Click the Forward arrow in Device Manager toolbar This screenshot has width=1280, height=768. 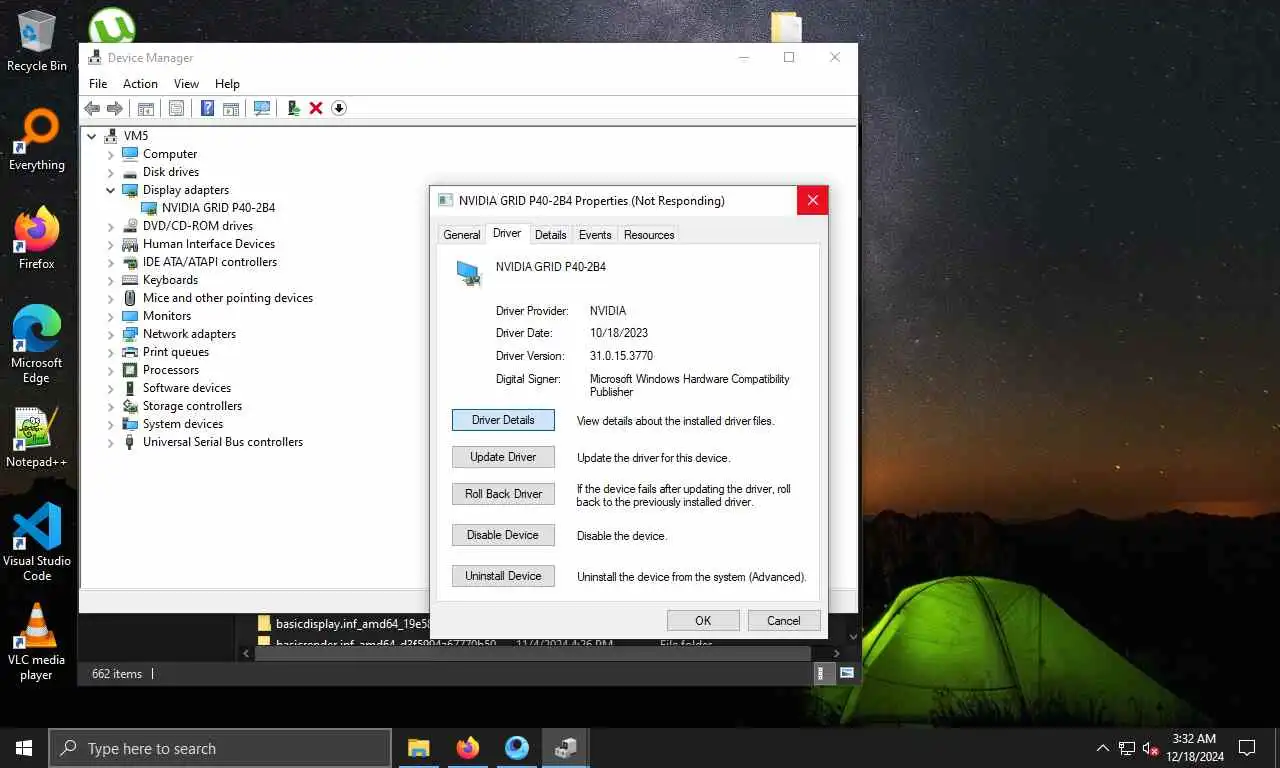point(115,108)
